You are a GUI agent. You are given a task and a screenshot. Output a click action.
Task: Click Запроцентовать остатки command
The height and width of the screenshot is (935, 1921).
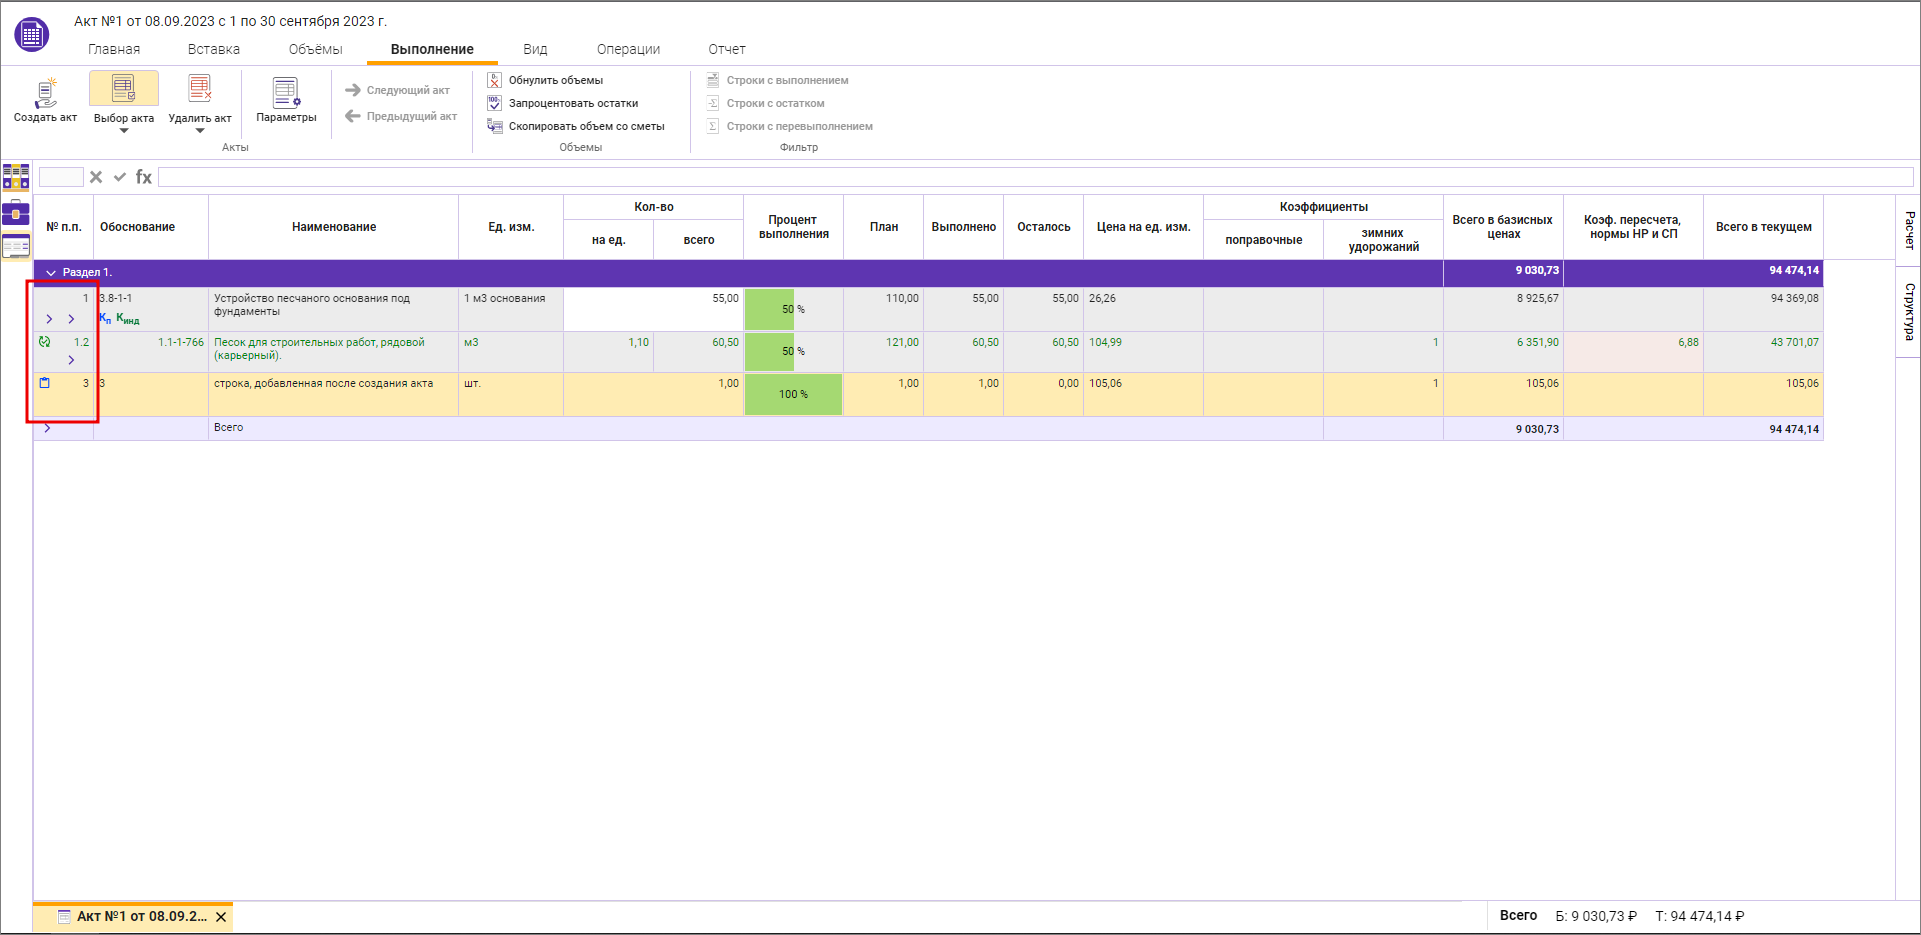[573, 103]
